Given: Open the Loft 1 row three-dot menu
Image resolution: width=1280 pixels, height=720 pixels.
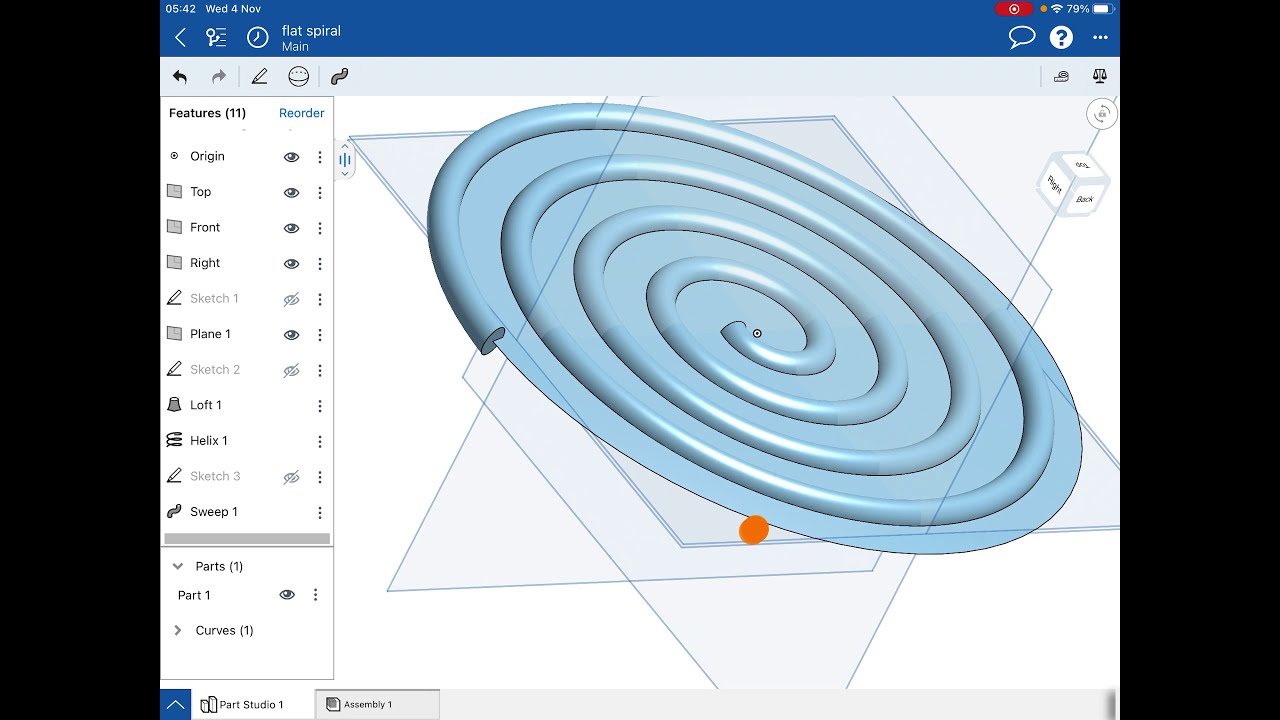Looking at the screenshot, I should 320,406.
